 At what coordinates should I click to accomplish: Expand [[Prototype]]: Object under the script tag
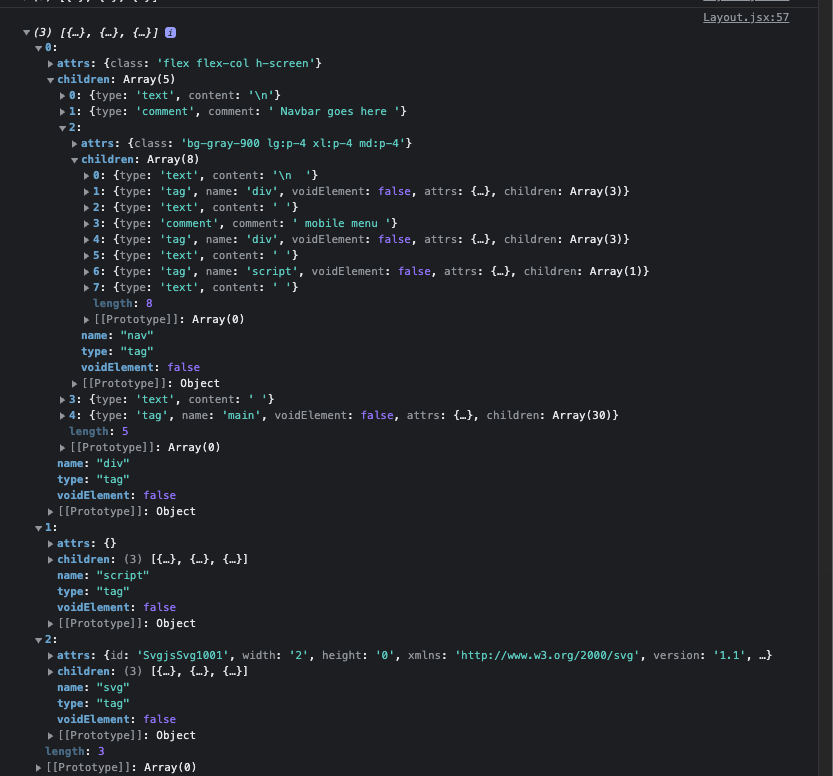point(50,624)
